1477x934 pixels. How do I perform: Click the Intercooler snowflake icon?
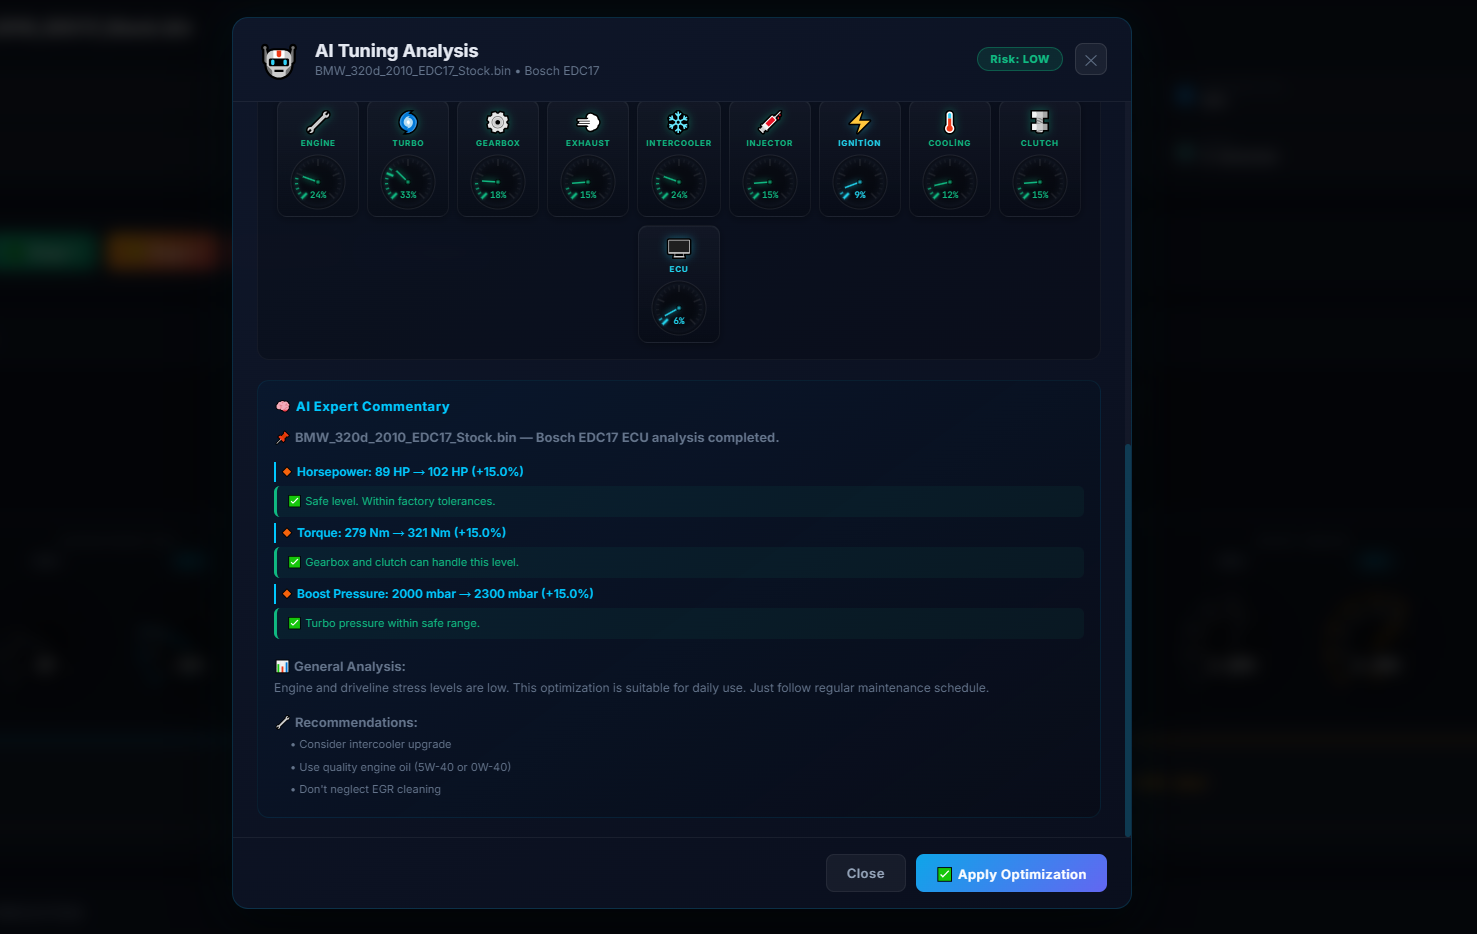pyautogui.click(x=678, y=122)
